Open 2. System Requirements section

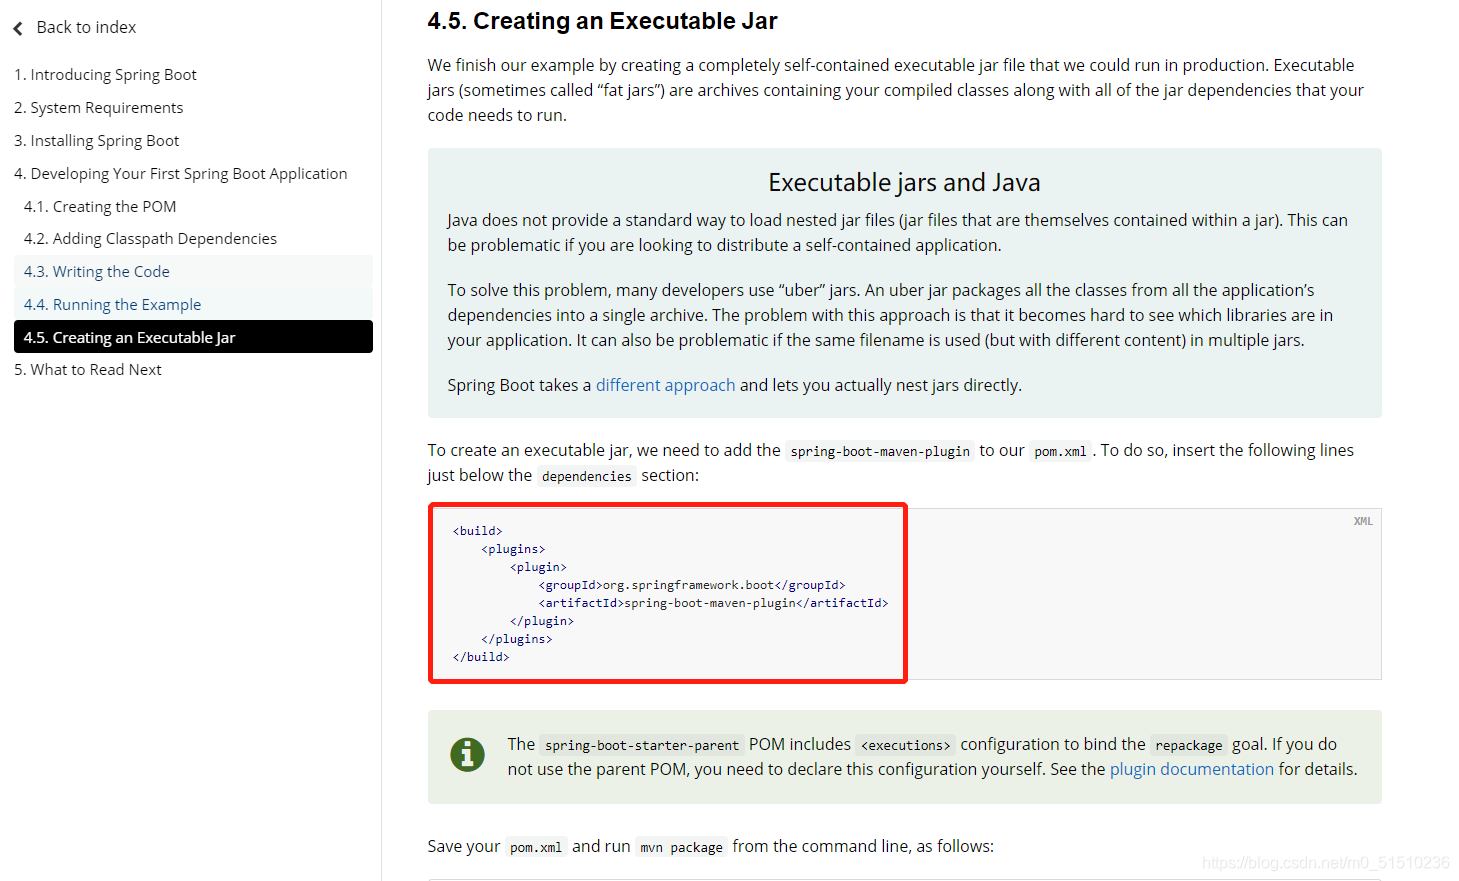[x=98, y=108]
